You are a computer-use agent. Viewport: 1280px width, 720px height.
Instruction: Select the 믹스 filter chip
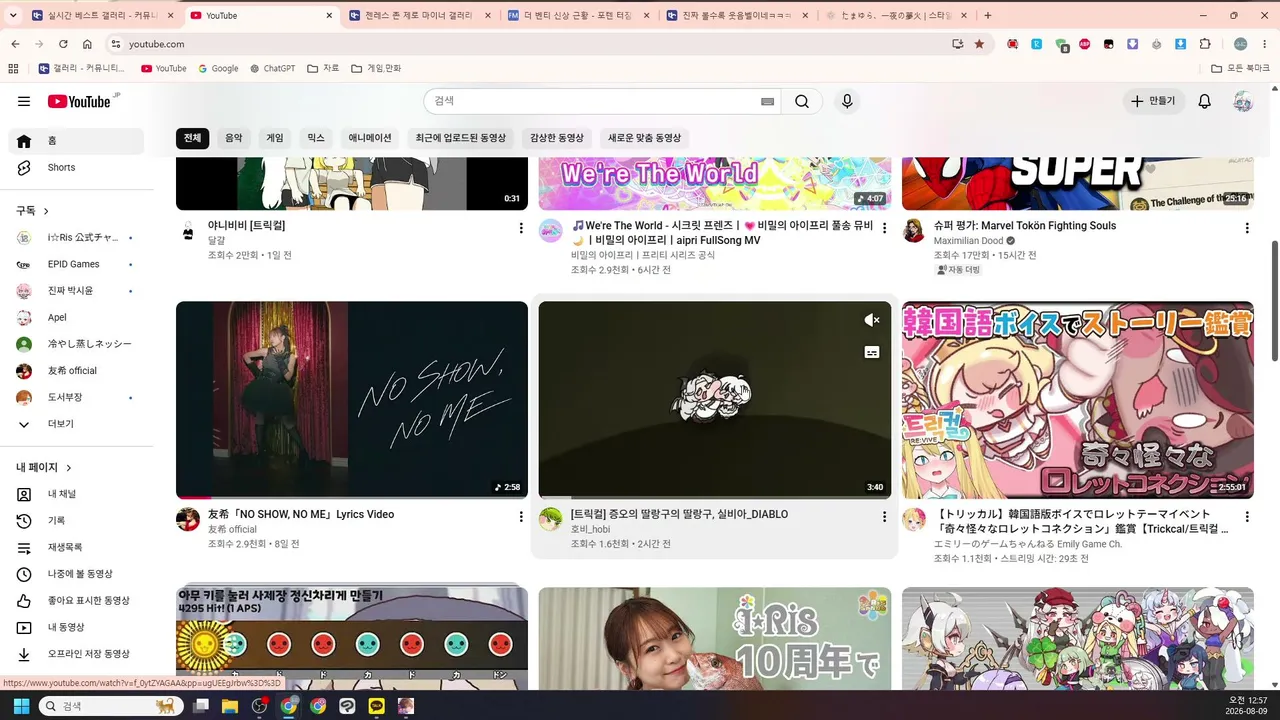[316, 138]
